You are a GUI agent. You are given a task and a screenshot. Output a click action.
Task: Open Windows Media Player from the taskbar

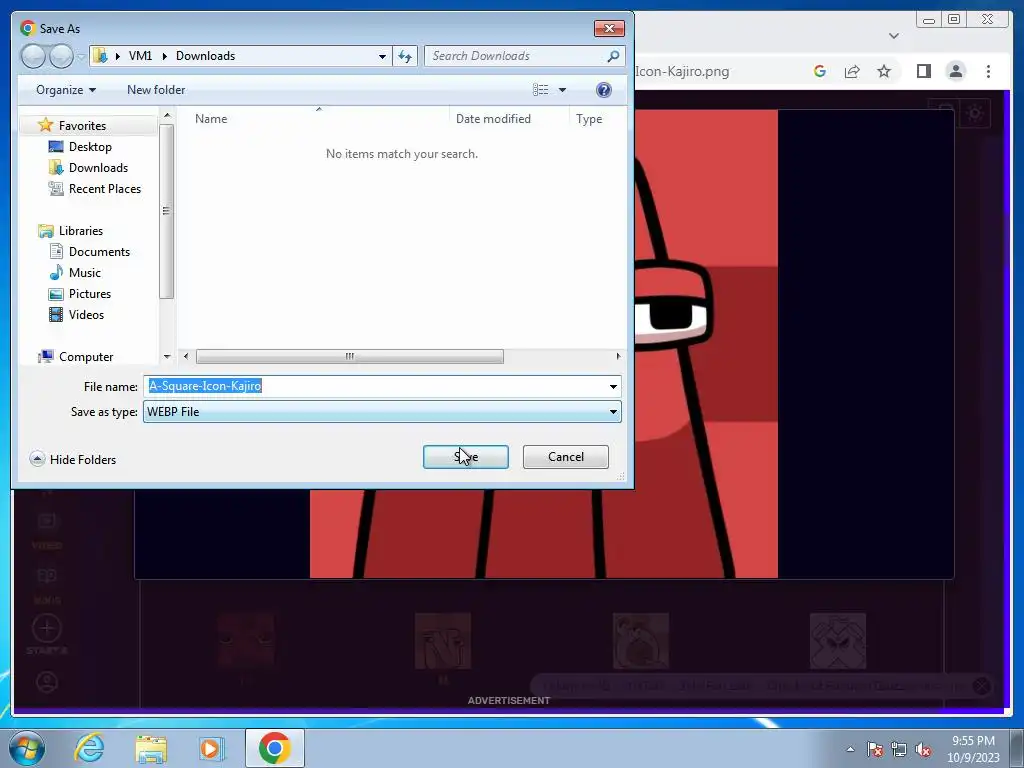click(212, 748)
